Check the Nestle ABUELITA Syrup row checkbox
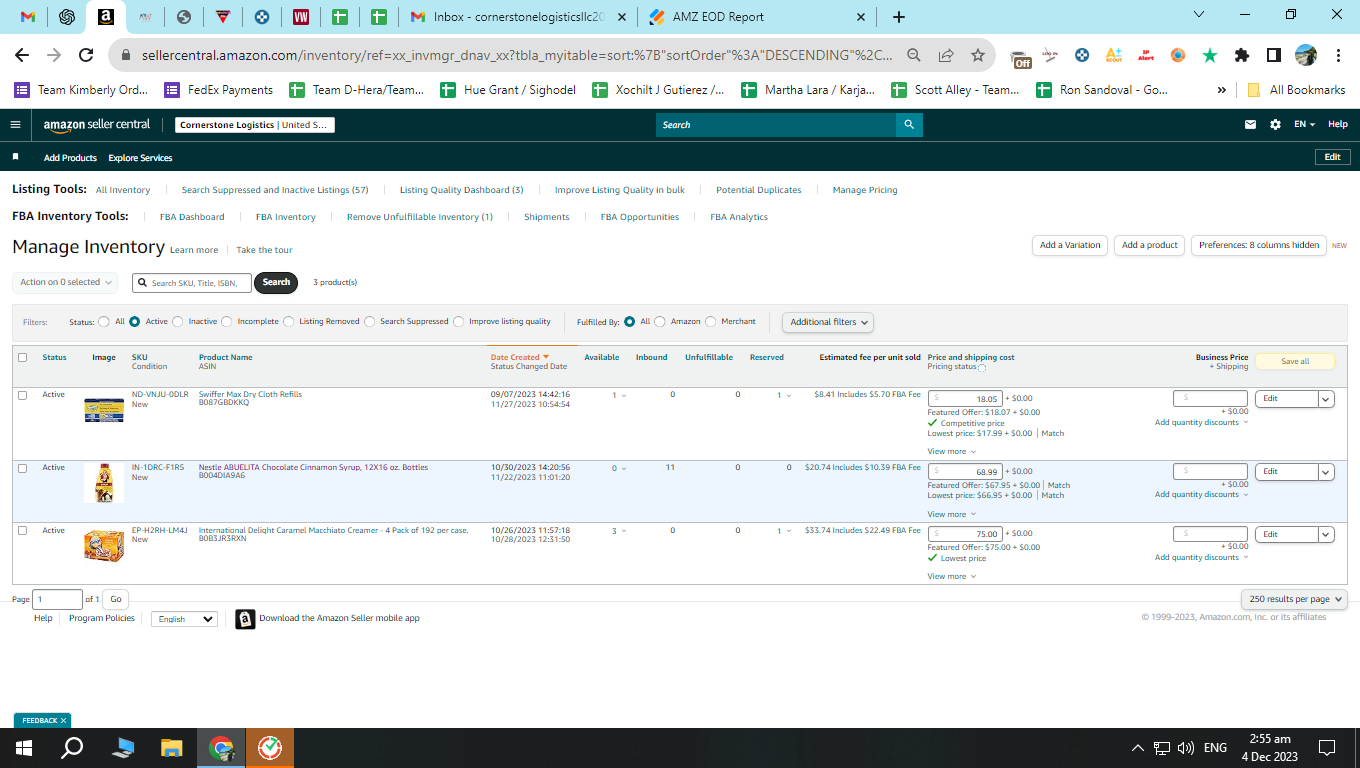Viewport: 1360px width, 768px height. click(x=23, y=468)
